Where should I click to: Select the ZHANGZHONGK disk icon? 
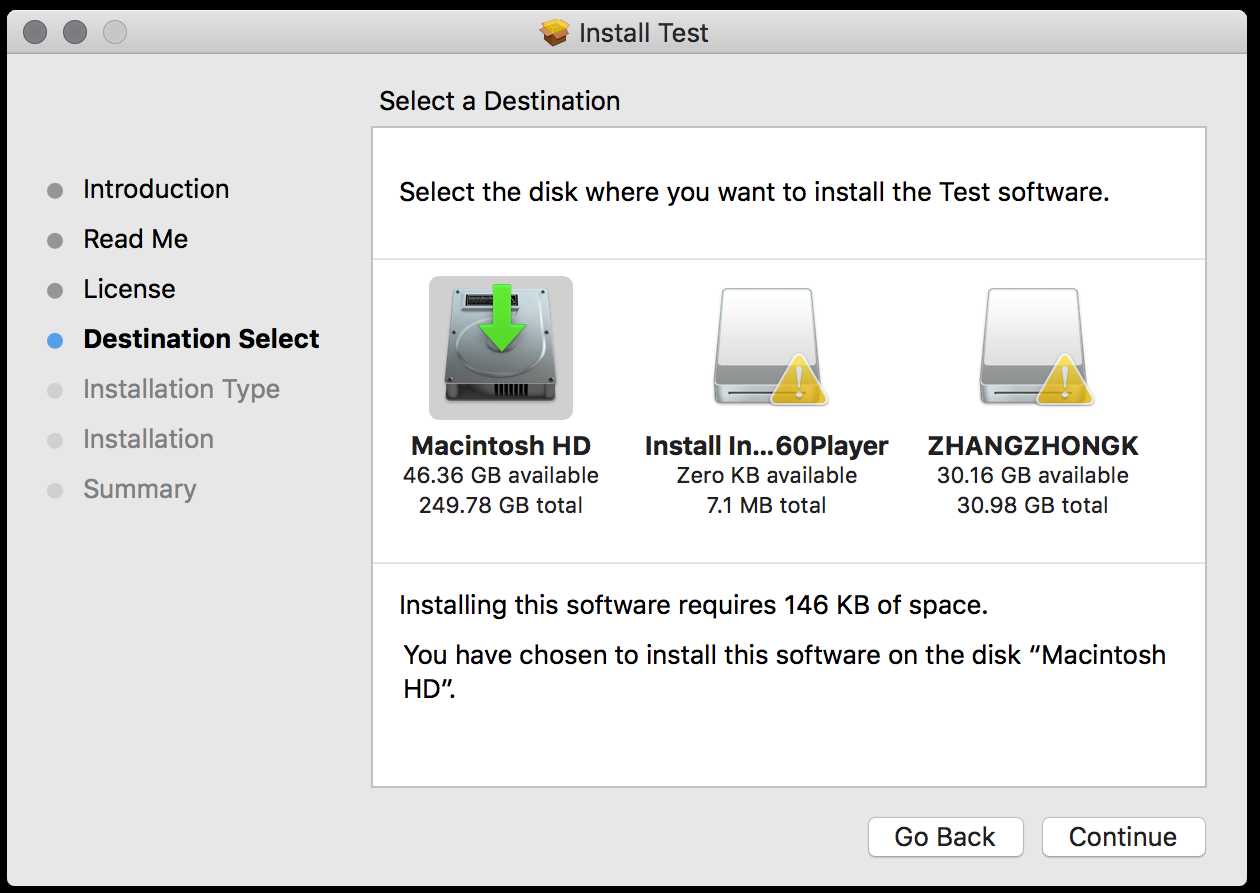click(1032, 347)
